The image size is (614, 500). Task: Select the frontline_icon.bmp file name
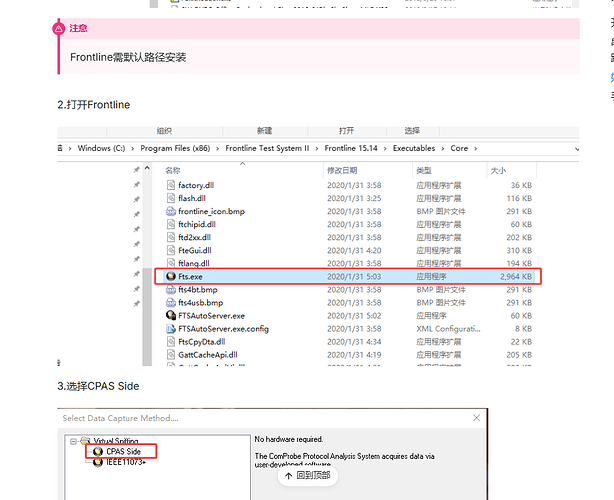(211, 211)
